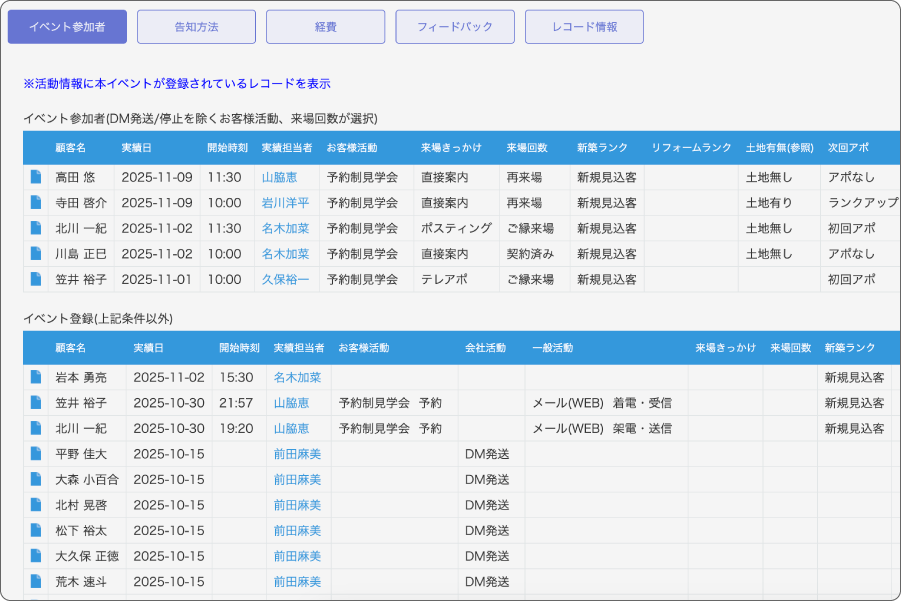Open the record icon for 高田 悠
The image size is (901, 601).
(36, 177)
